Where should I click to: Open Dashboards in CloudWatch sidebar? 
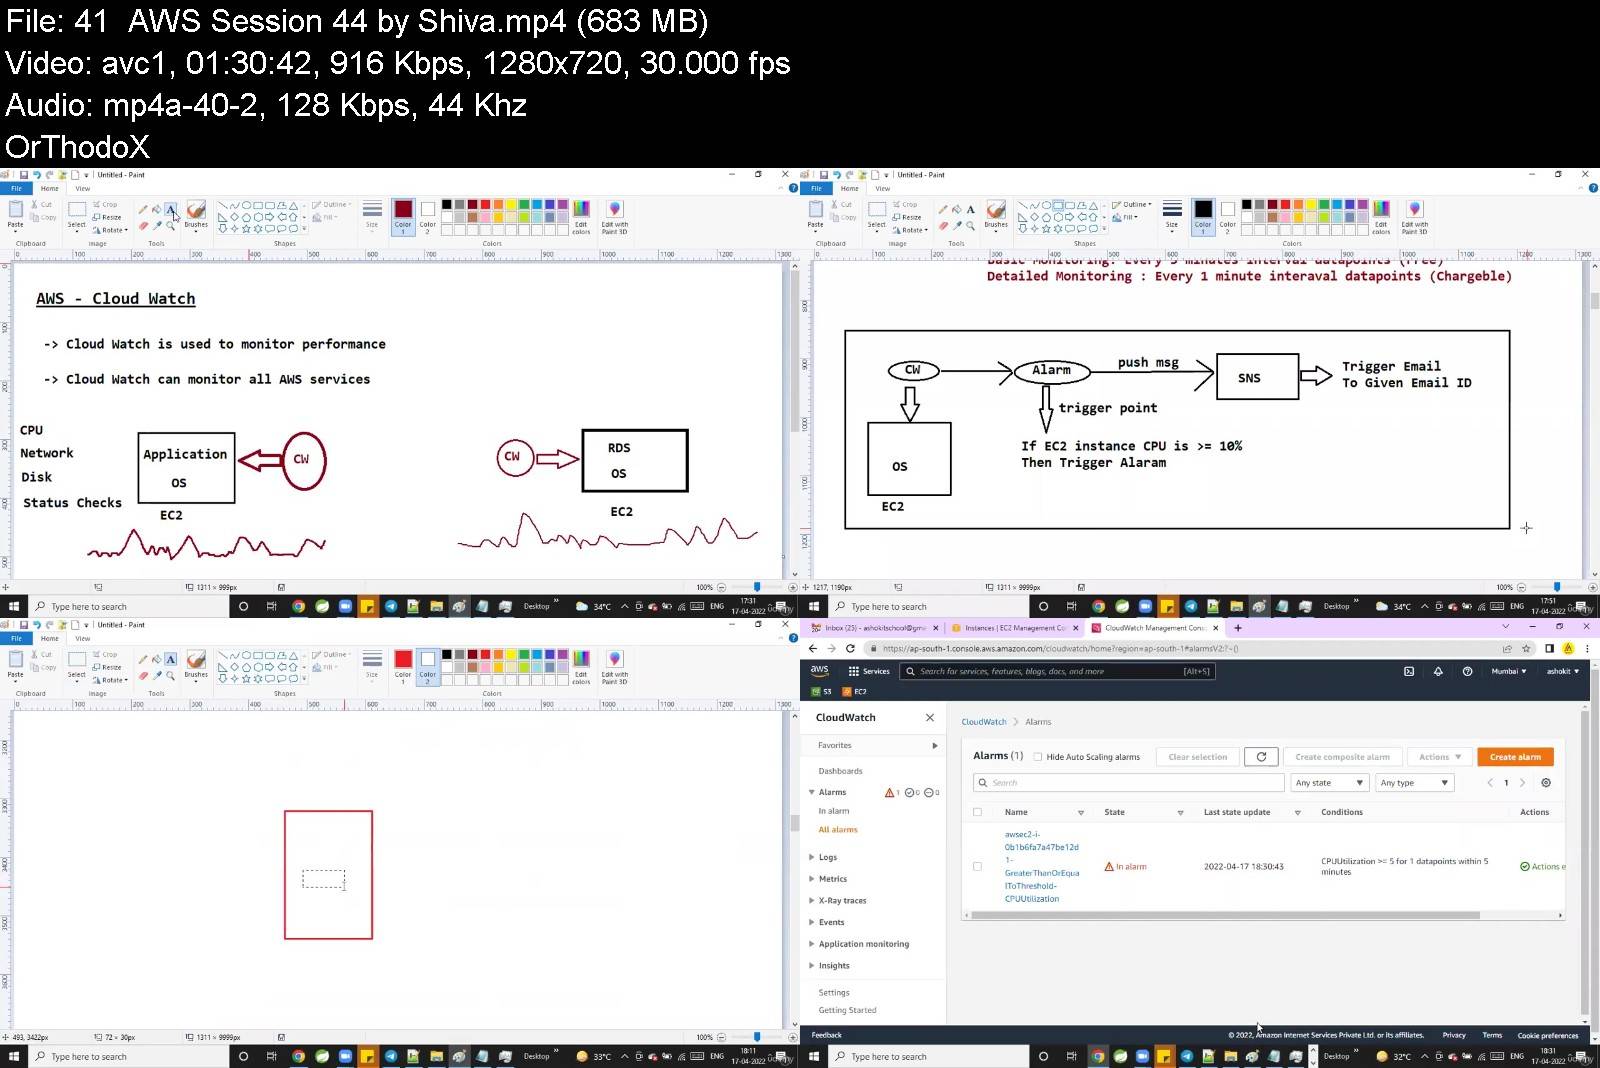pyautogui.click(x=840, y=771)
